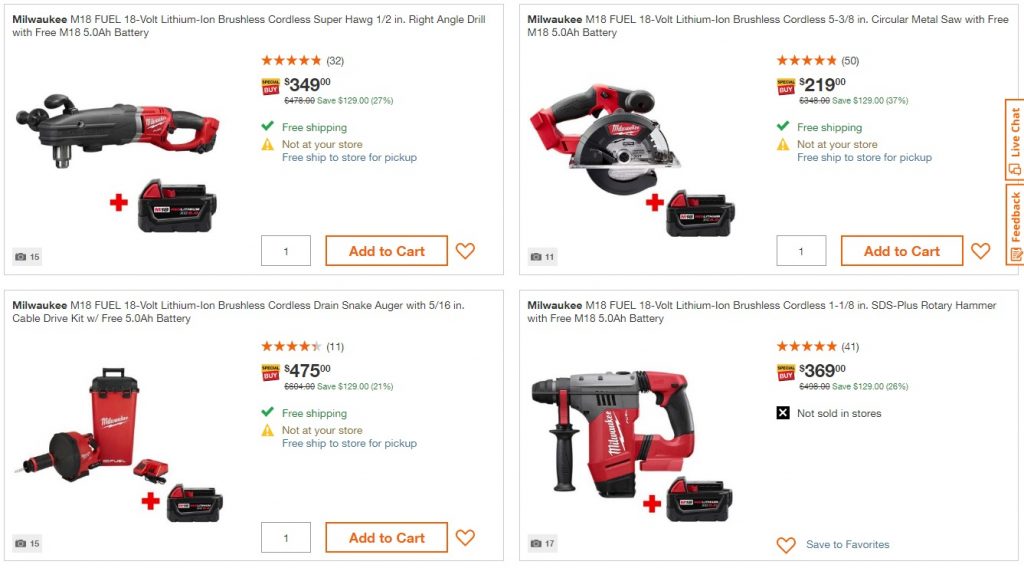Viewport: 1024px width, 568px height.
Task: Click heart icon beside Save to Favorites
Action: point(786,544)
